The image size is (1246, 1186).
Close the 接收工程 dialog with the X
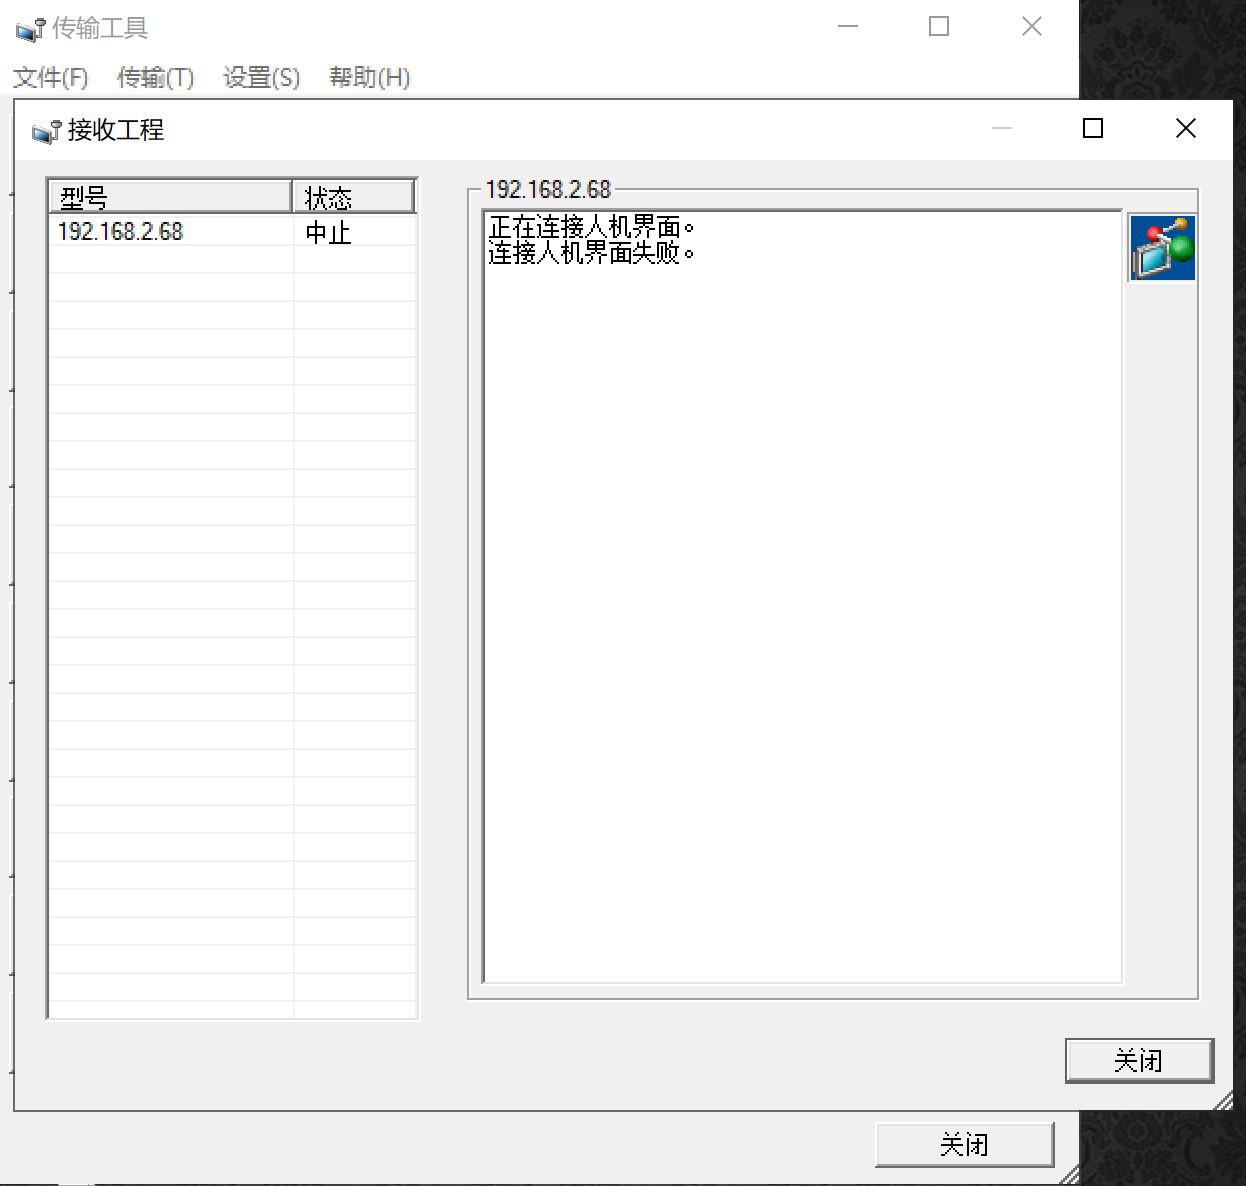(x=1185, y=128)
